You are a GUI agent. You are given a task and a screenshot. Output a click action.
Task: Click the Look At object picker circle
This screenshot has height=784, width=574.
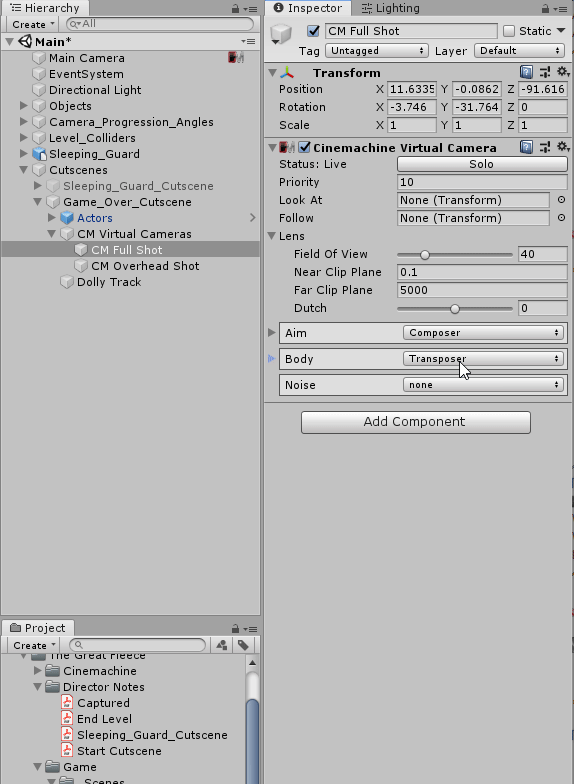pos(562,200)
